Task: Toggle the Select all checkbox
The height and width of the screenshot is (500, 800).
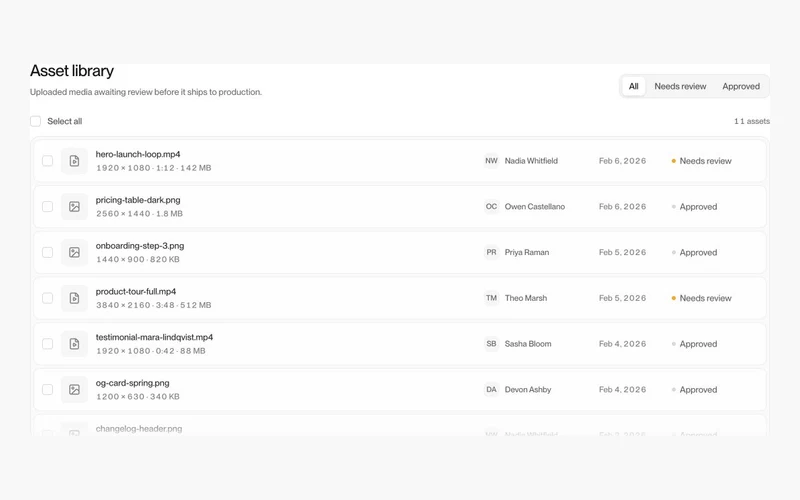Action: point(35,121)
